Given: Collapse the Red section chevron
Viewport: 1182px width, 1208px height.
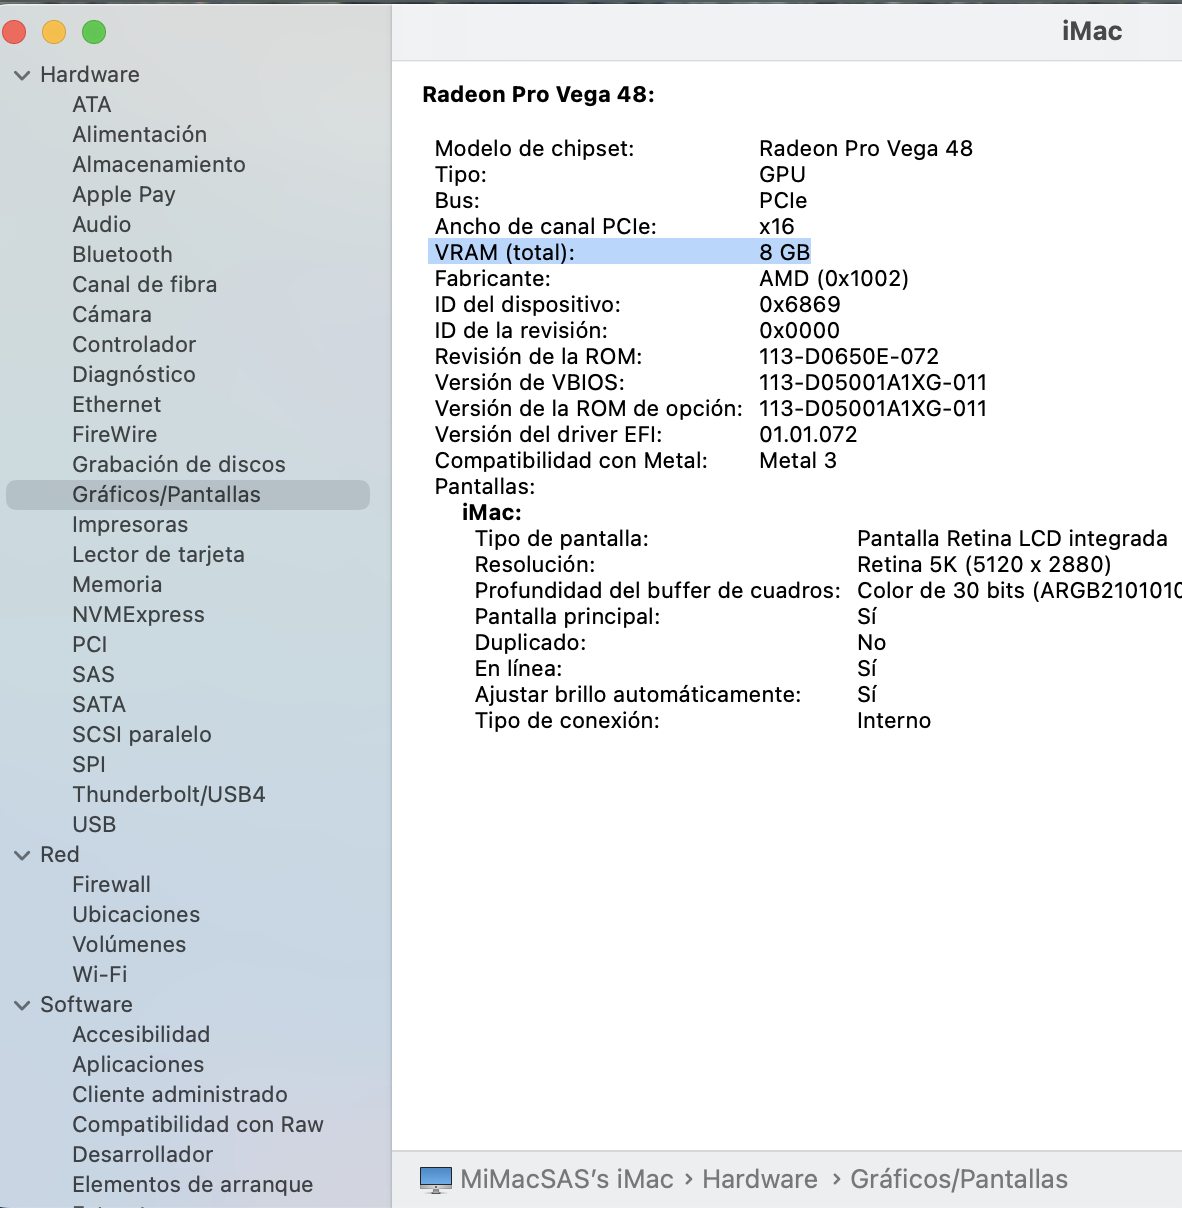Looking at the screenshot, I should pos(22,855).
